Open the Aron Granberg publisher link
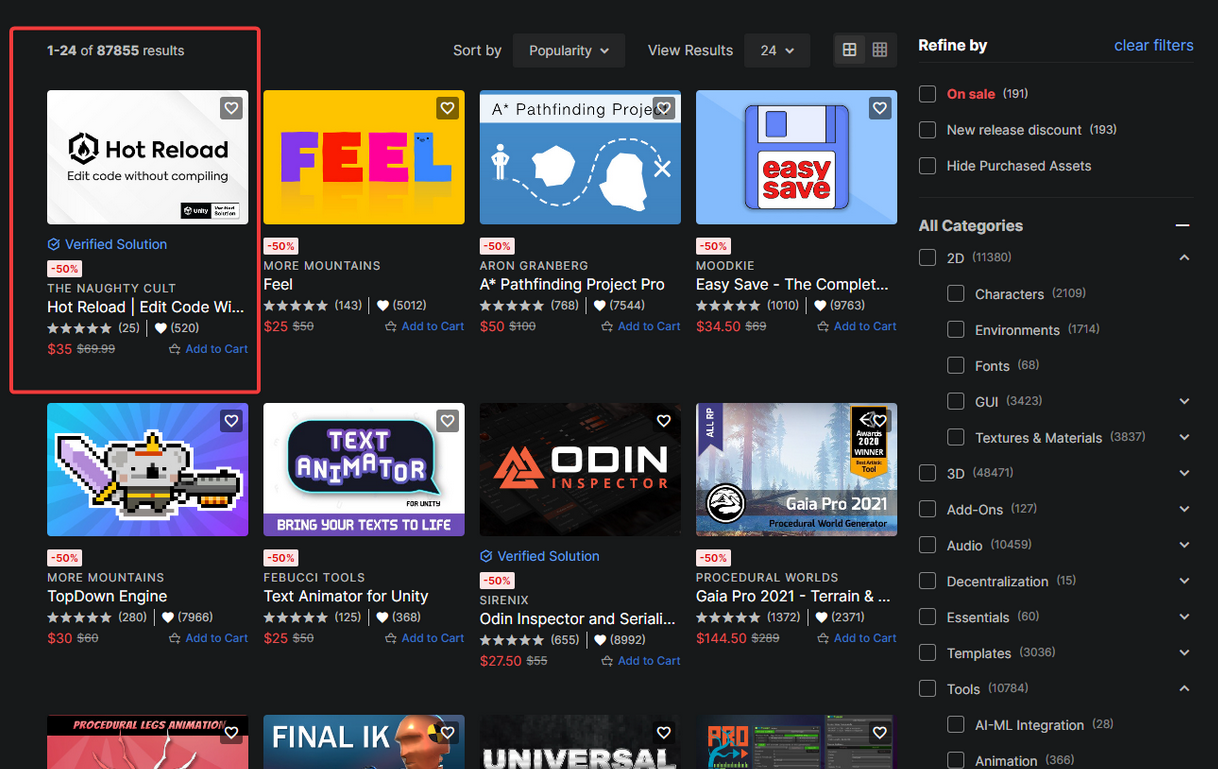1218x769 pixels. click(x=534, y=266)
